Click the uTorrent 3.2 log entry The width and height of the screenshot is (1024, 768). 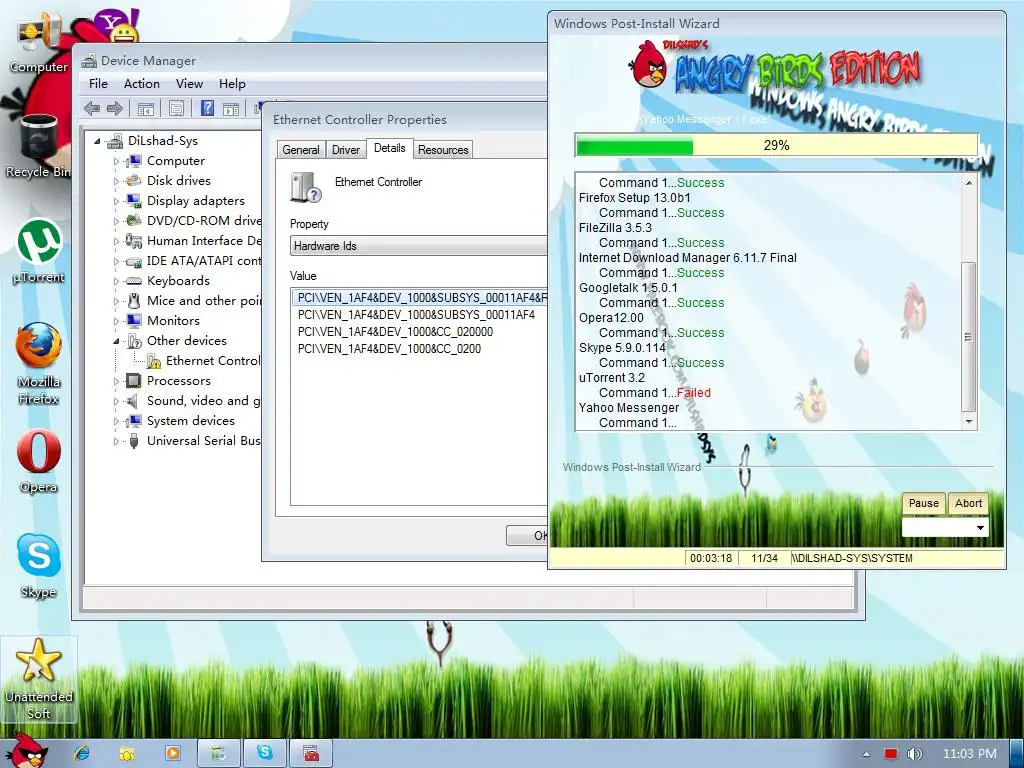(611, 377)
